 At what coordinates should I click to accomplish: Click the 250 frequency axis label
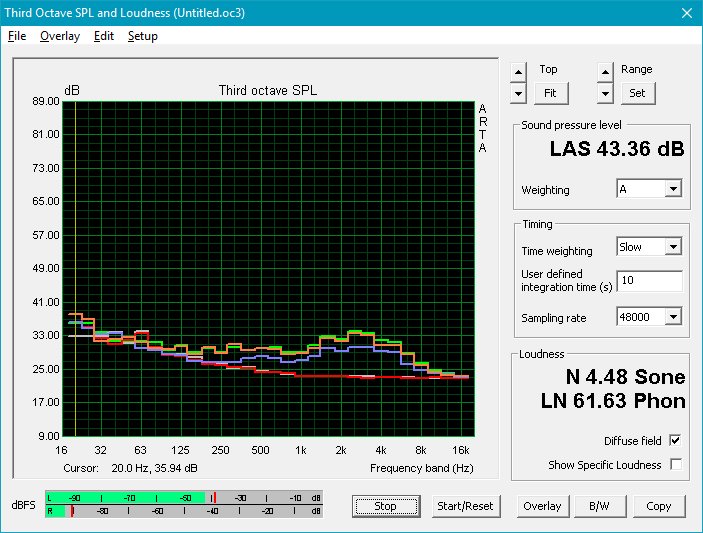(x=220, y=450)
